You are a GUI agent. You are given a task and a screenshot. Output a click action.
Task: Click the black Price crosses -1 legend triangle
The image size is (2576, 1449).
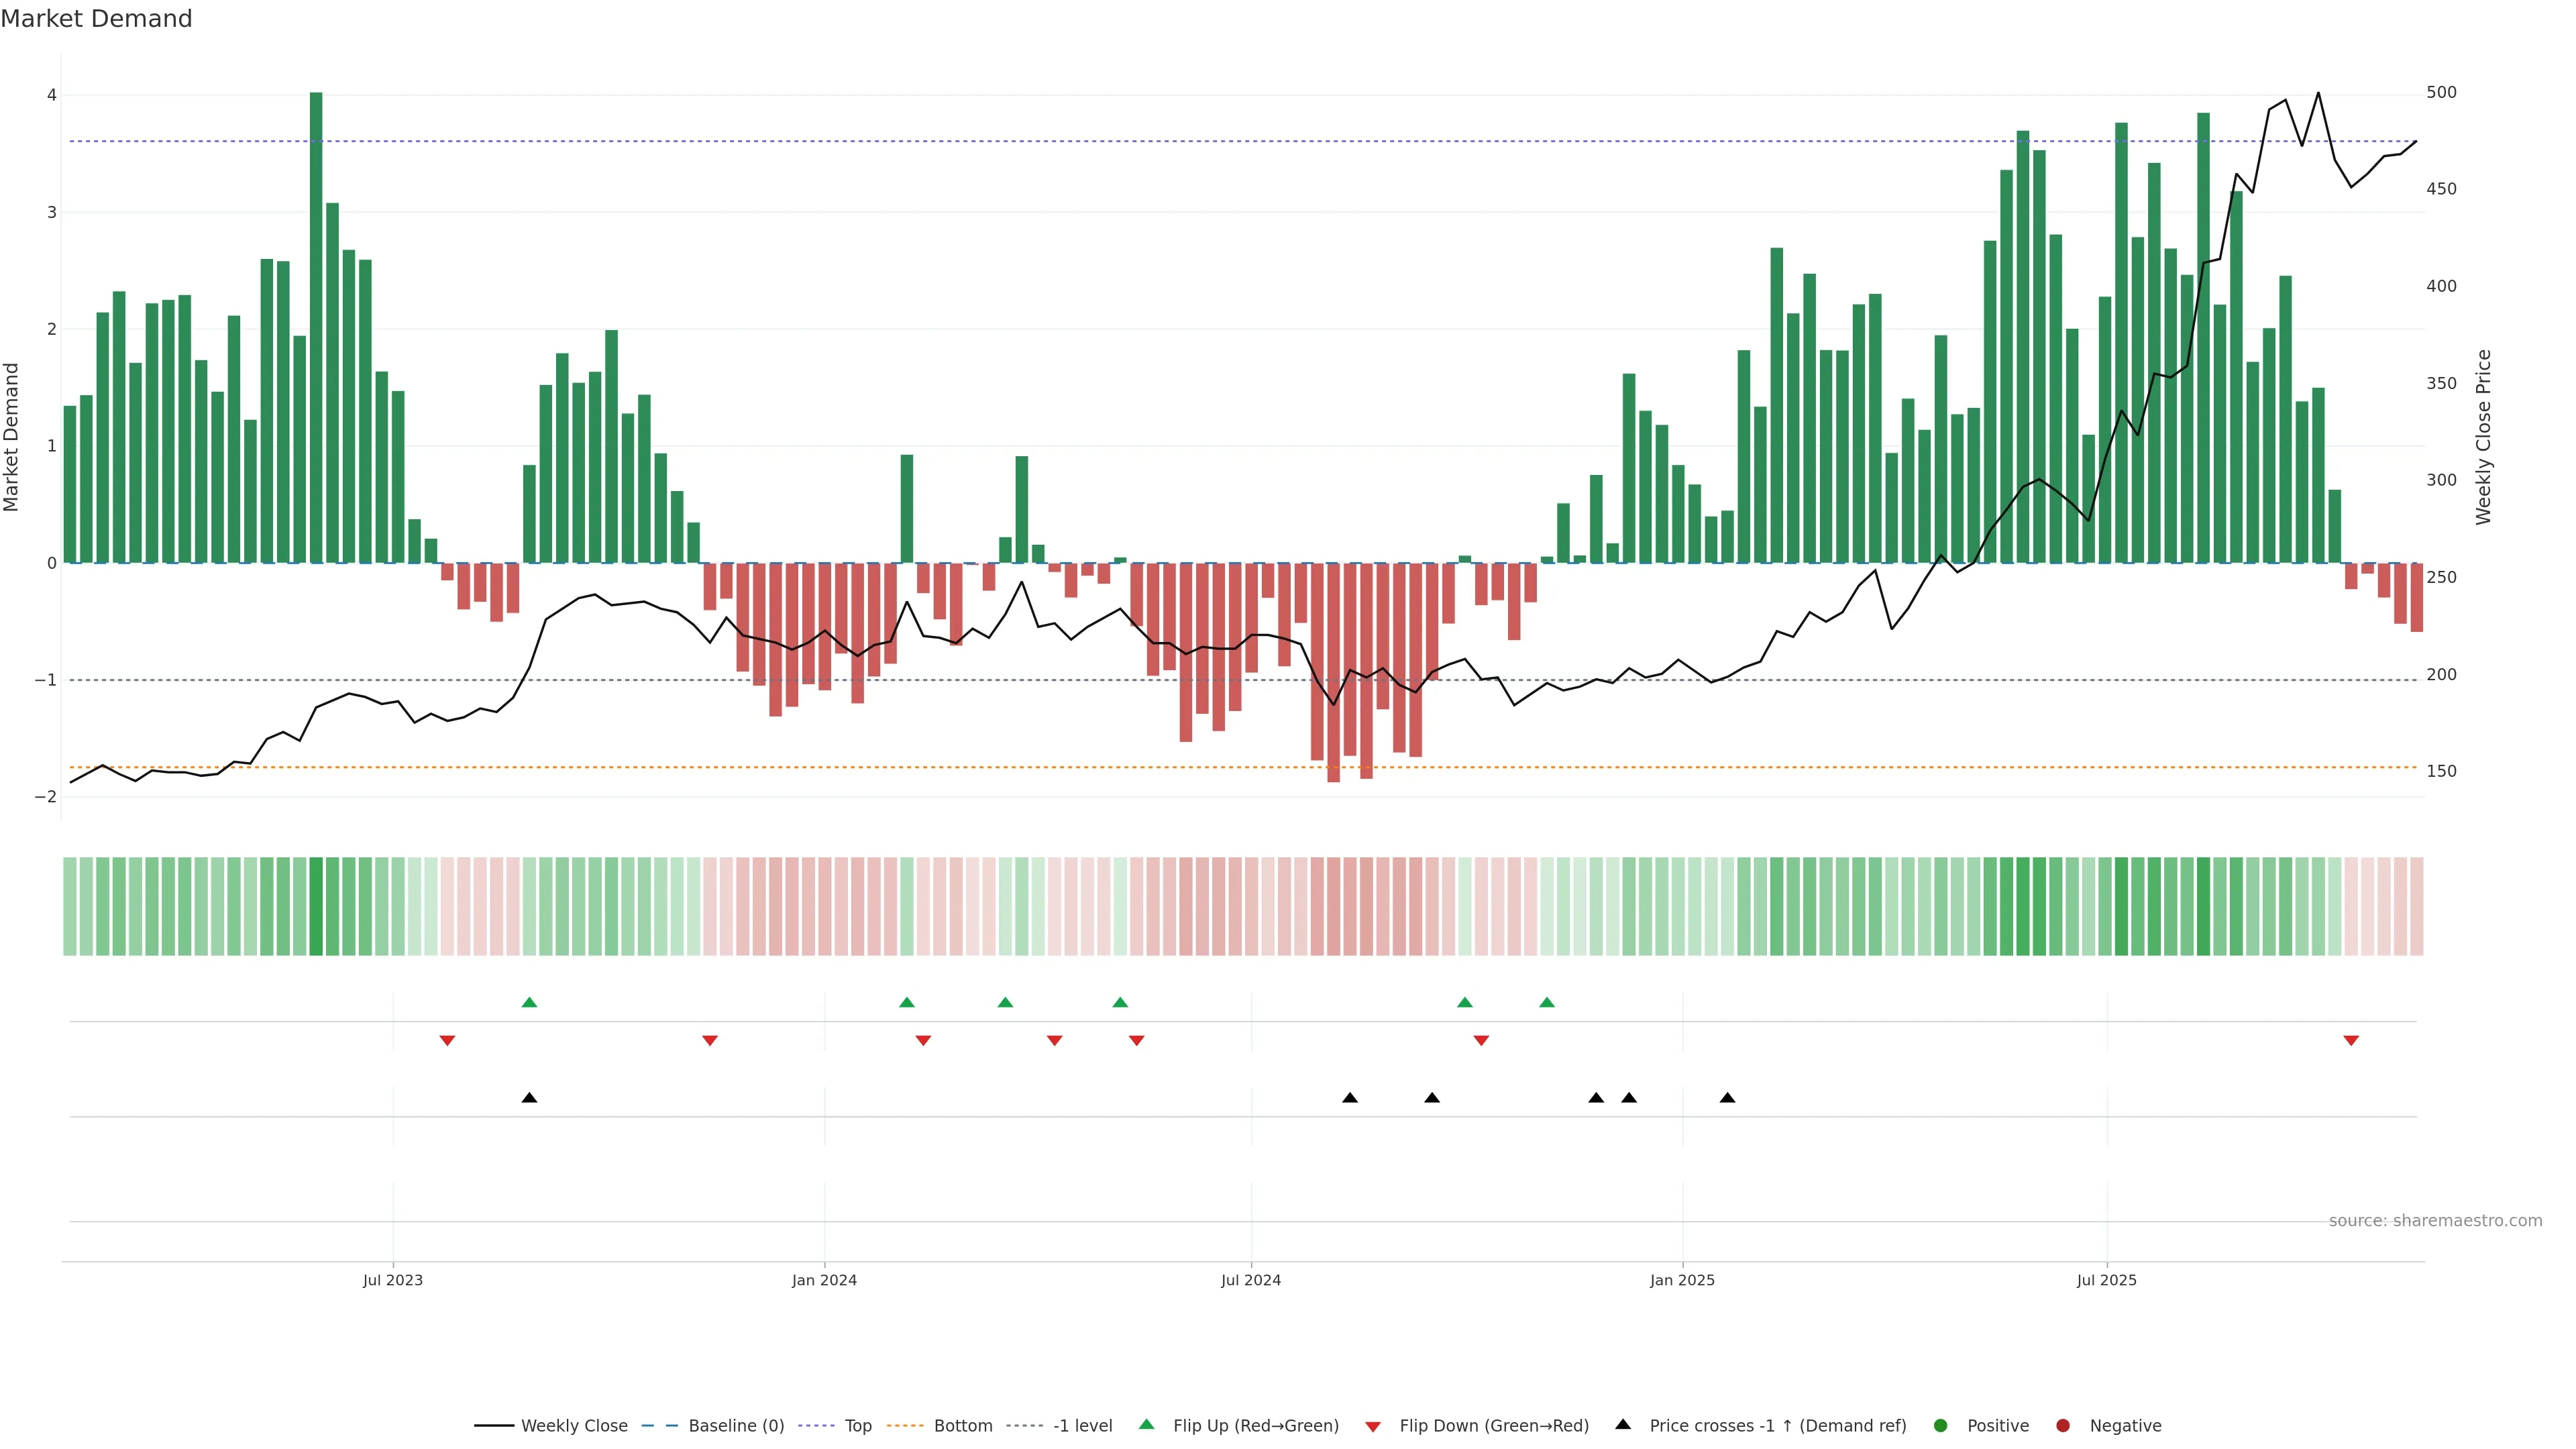click(x=1622, y=1424)
